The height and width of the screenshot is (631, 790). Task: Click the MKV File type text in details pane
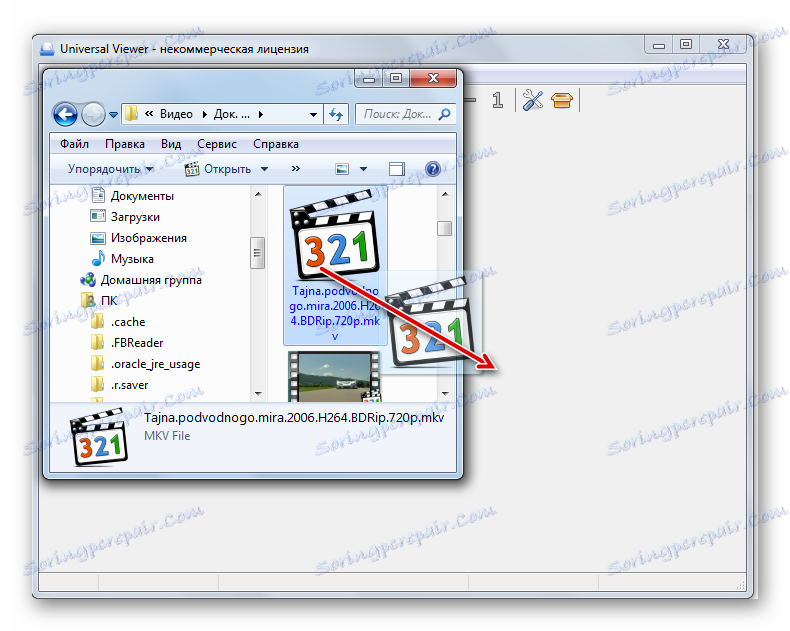pyautogui.click(x=167, y=436)
